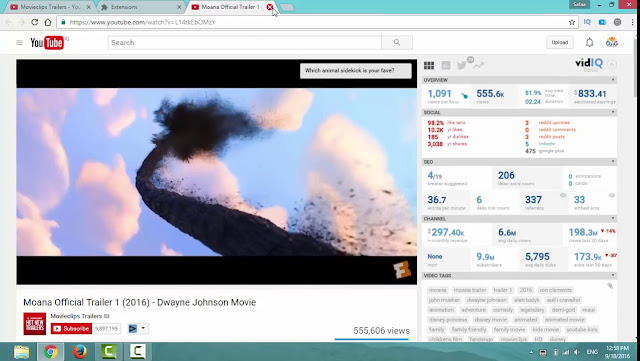Open the volume icon in system tray

pos(577,352)
